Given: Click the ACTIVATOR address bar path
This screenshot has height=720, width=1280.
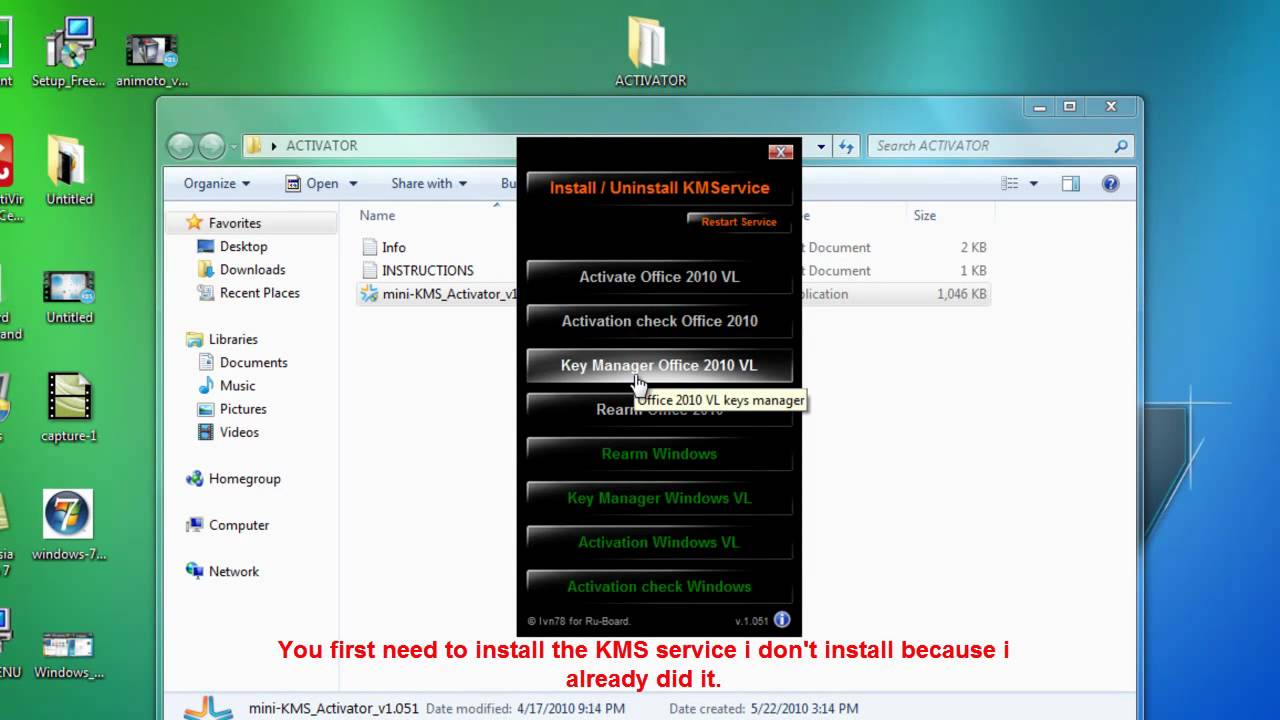Looking at the screenshot, I should [x=322, y=146].
